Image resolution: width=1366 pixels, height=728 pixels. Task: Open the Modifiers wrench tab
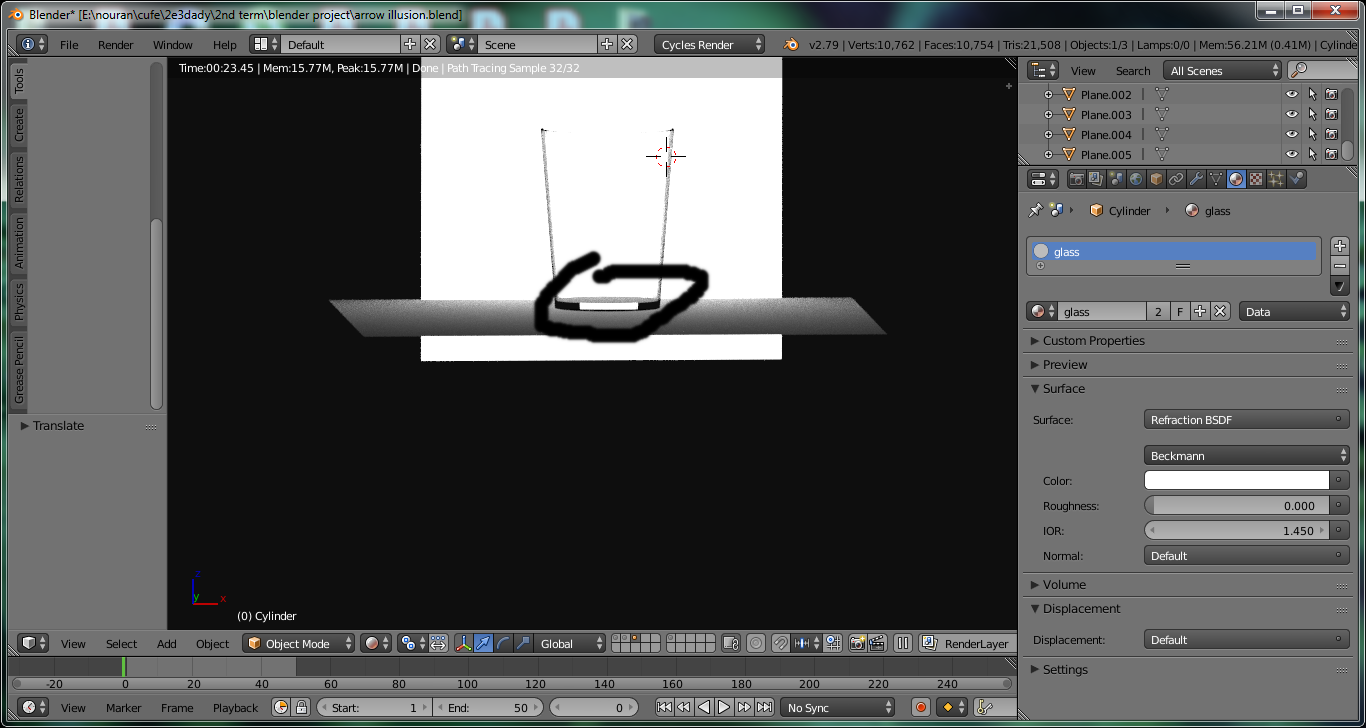pos(1196,179)
